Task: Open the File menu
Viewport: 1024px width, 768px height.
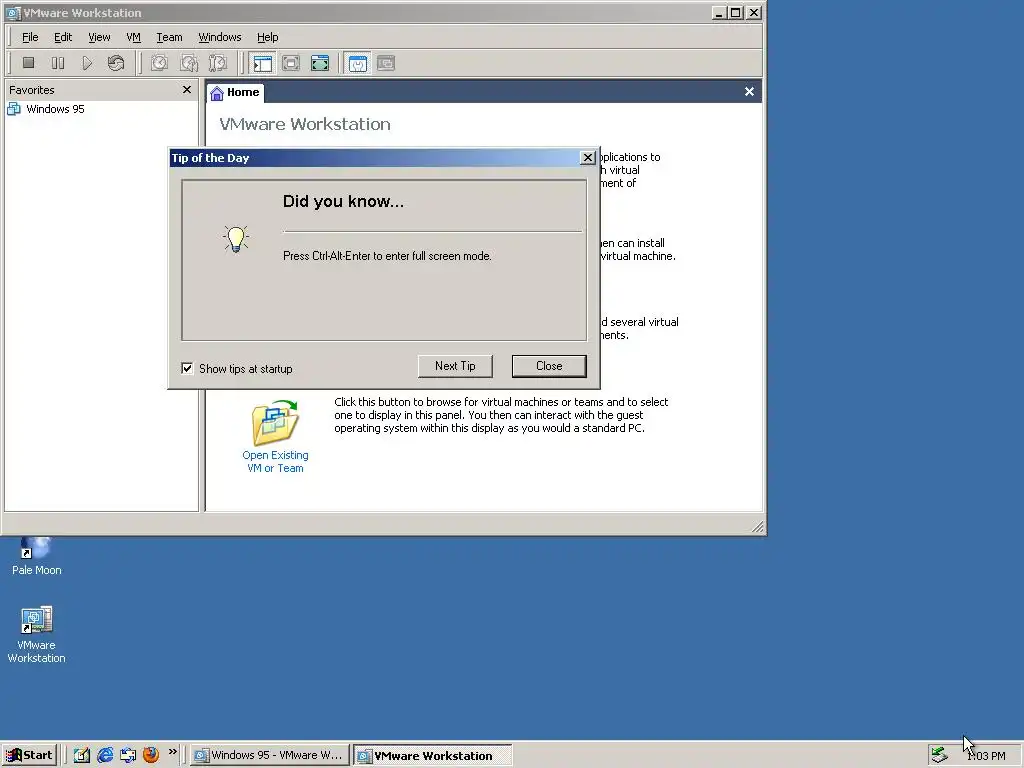Action: (x=30, y=37)
